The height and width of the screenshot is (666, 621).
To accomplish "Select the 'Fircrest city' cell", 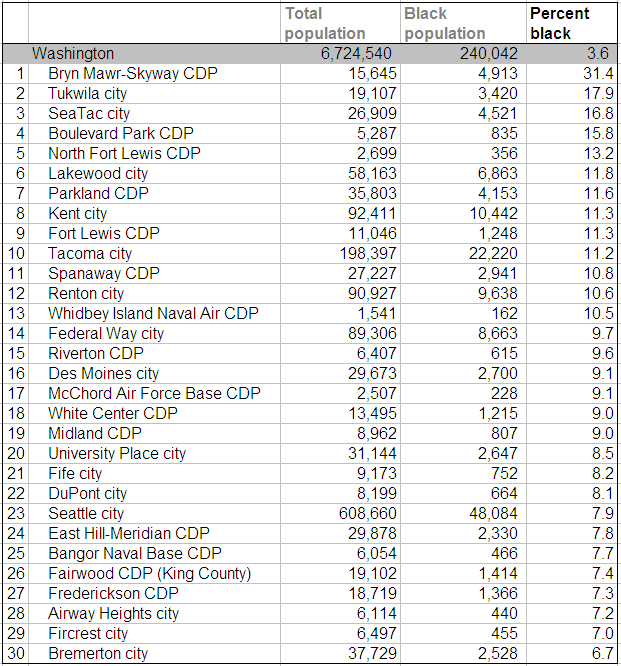I will (x=154, y=633).
